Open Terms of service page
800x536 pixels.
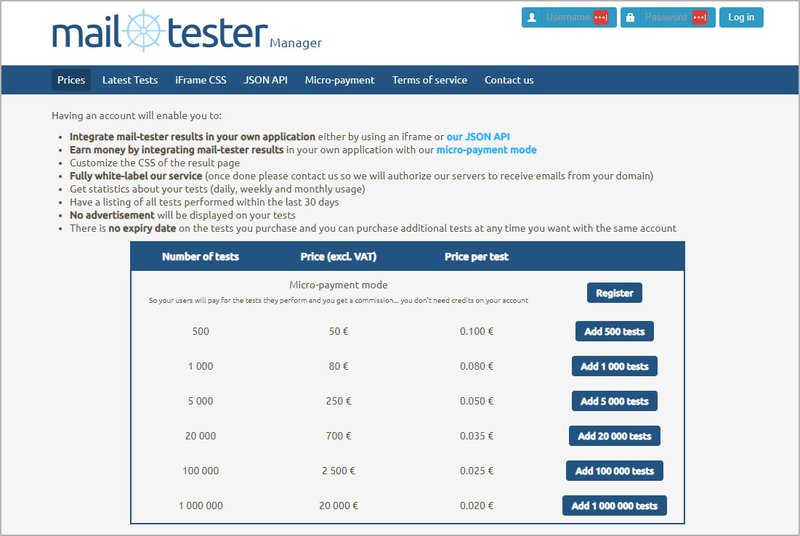point(430,80)
